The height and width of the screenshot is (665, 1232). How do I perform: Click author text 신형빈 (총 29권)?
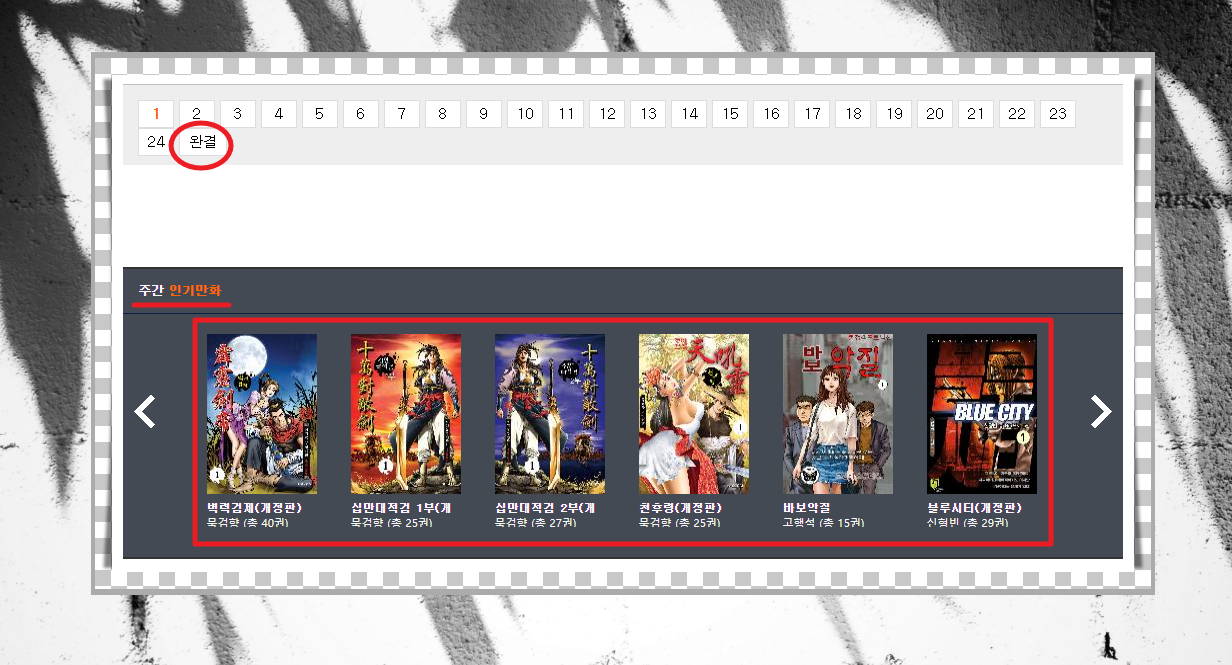pyautogui.click(x=968, y=523)
